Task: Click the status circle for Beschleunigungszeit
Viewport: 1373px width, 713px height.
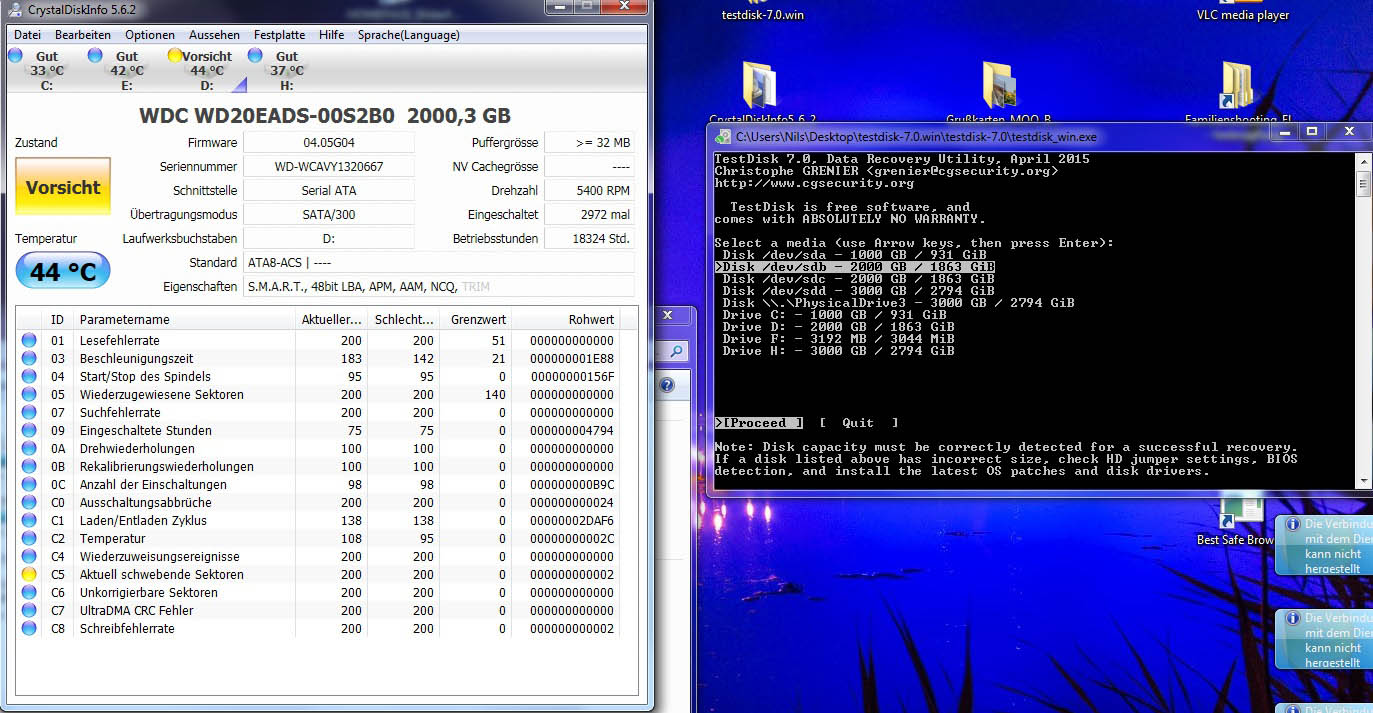Action: [x=29, y=358]
